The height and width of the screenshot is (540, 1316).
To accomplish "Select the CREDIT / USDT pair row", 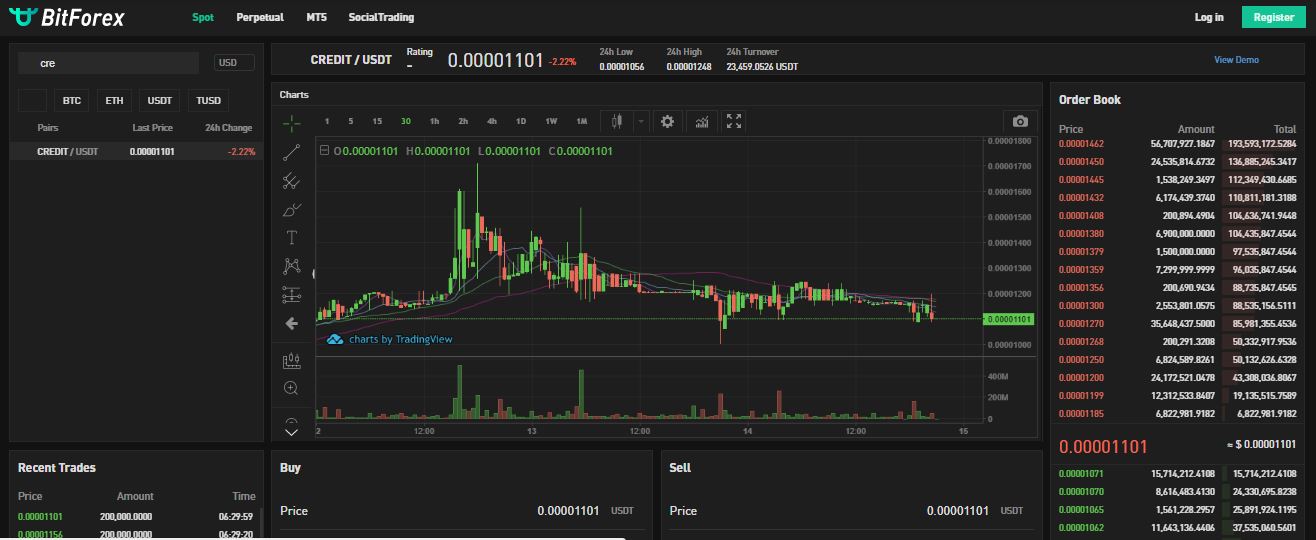I will click(137, 152).
